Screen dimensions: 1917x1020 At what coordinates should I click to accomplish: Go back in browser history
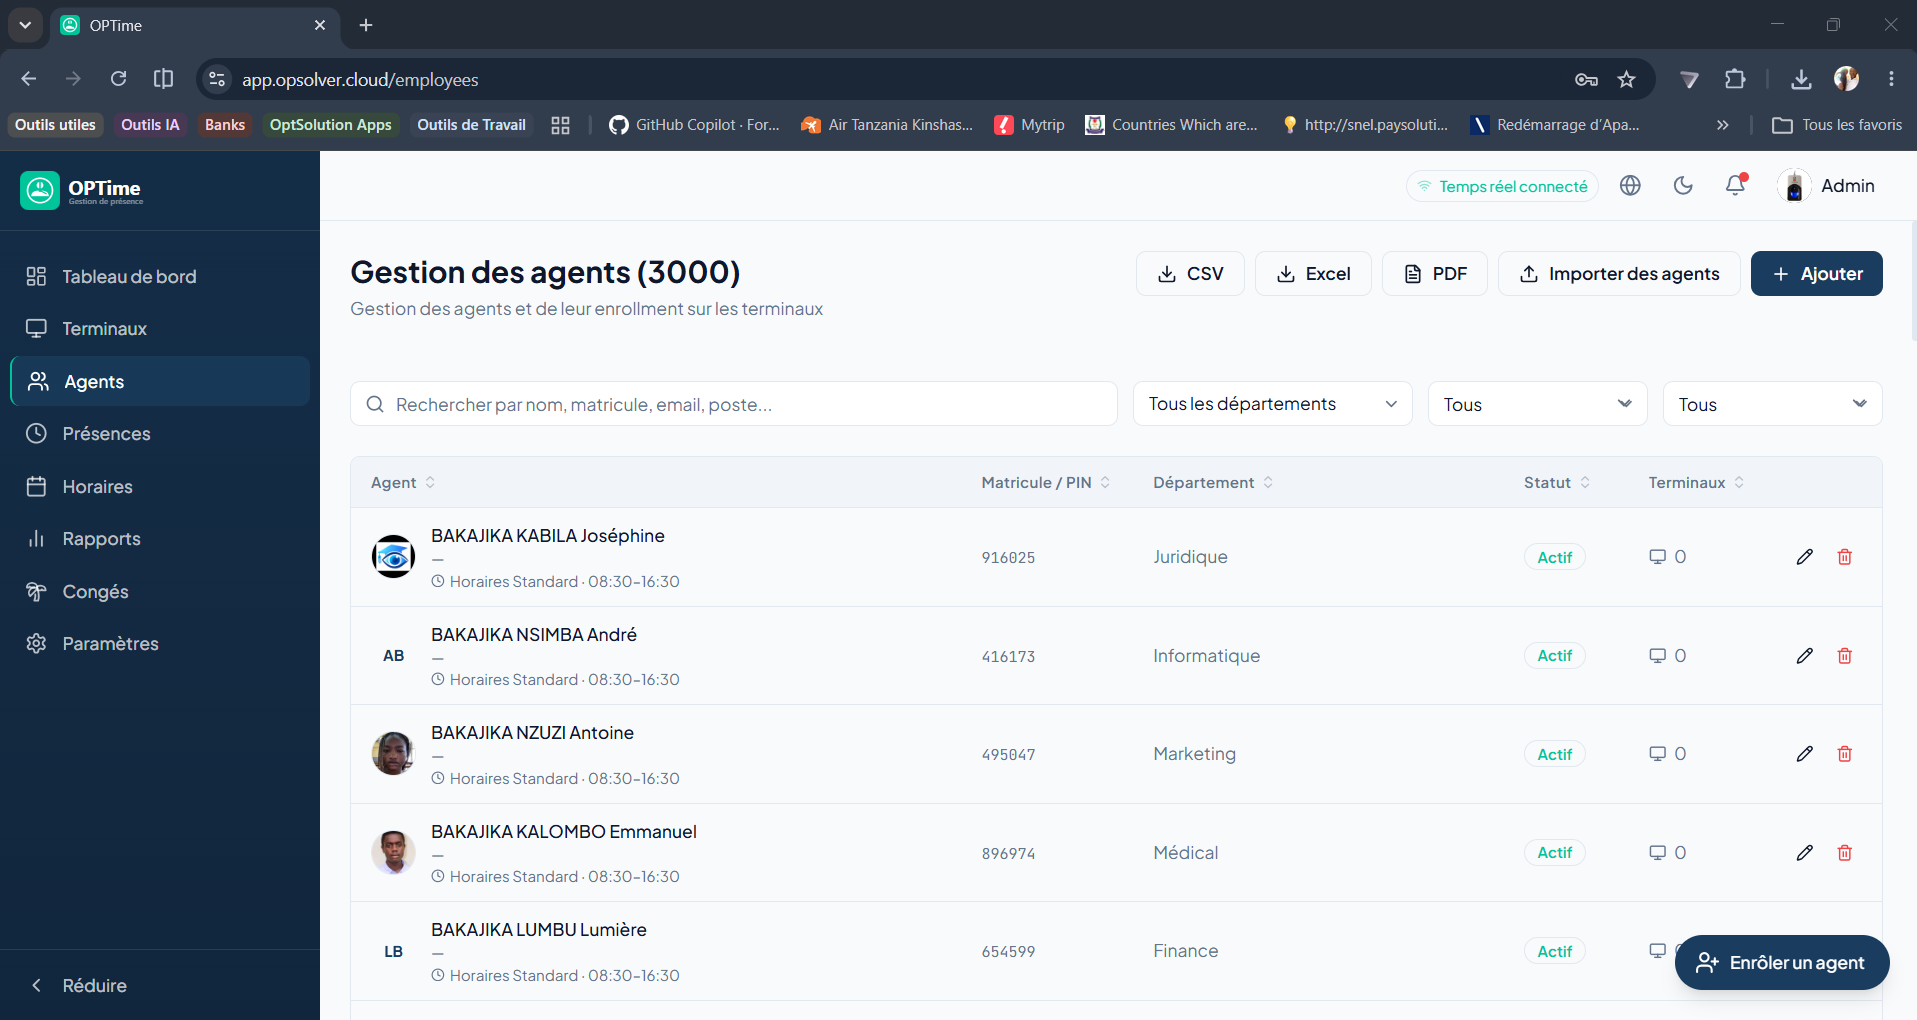click(29, 79)
